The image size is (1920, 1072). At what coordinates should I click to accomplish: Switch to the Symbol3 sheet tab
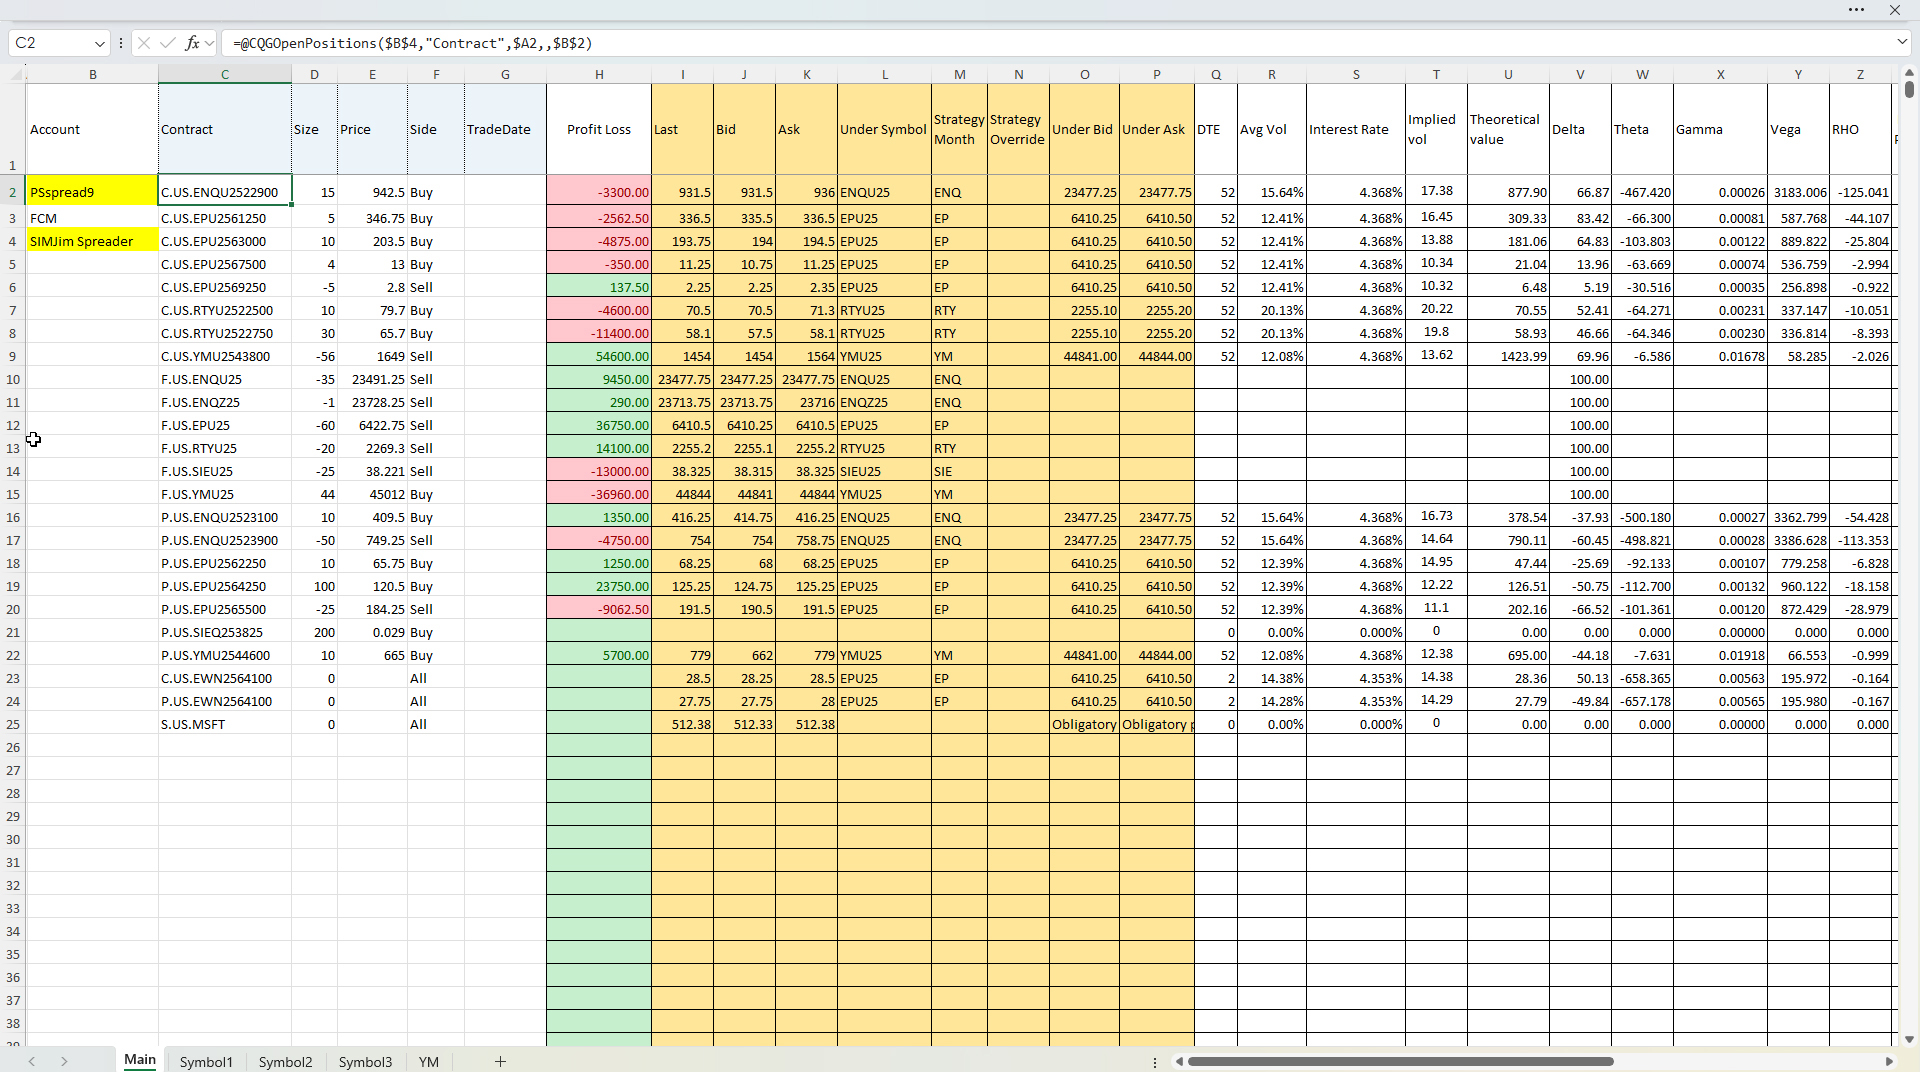click(365, 1062)
